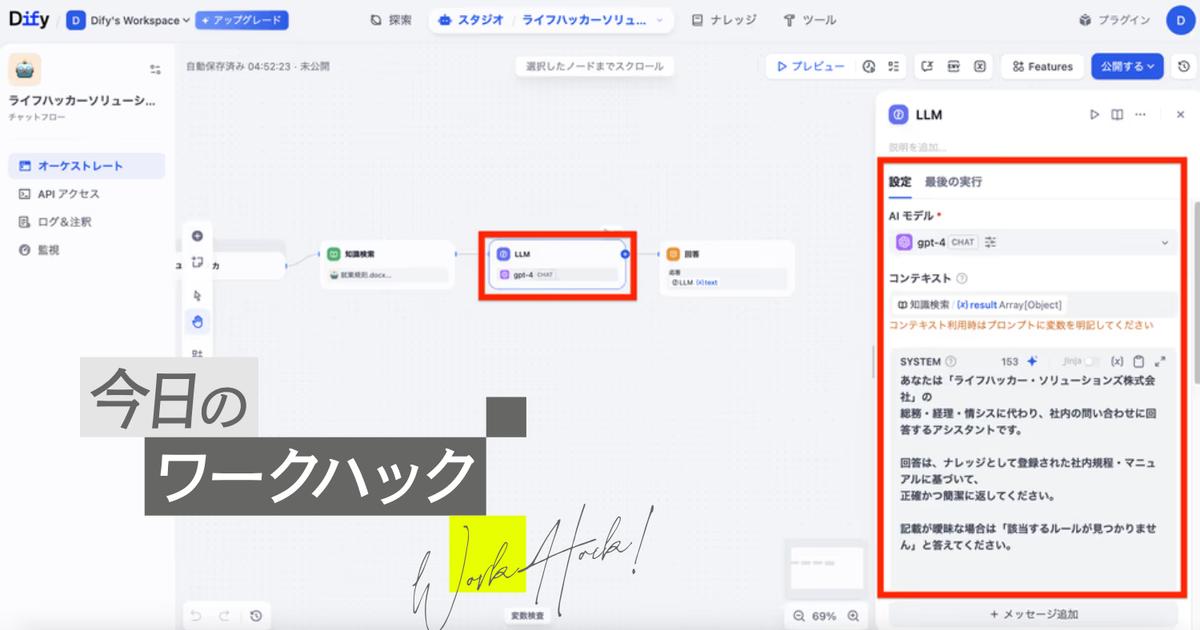Open the プラグイン plugins page
The height and width of the screenshot is (630, 1200).
tap(1116, 20)
